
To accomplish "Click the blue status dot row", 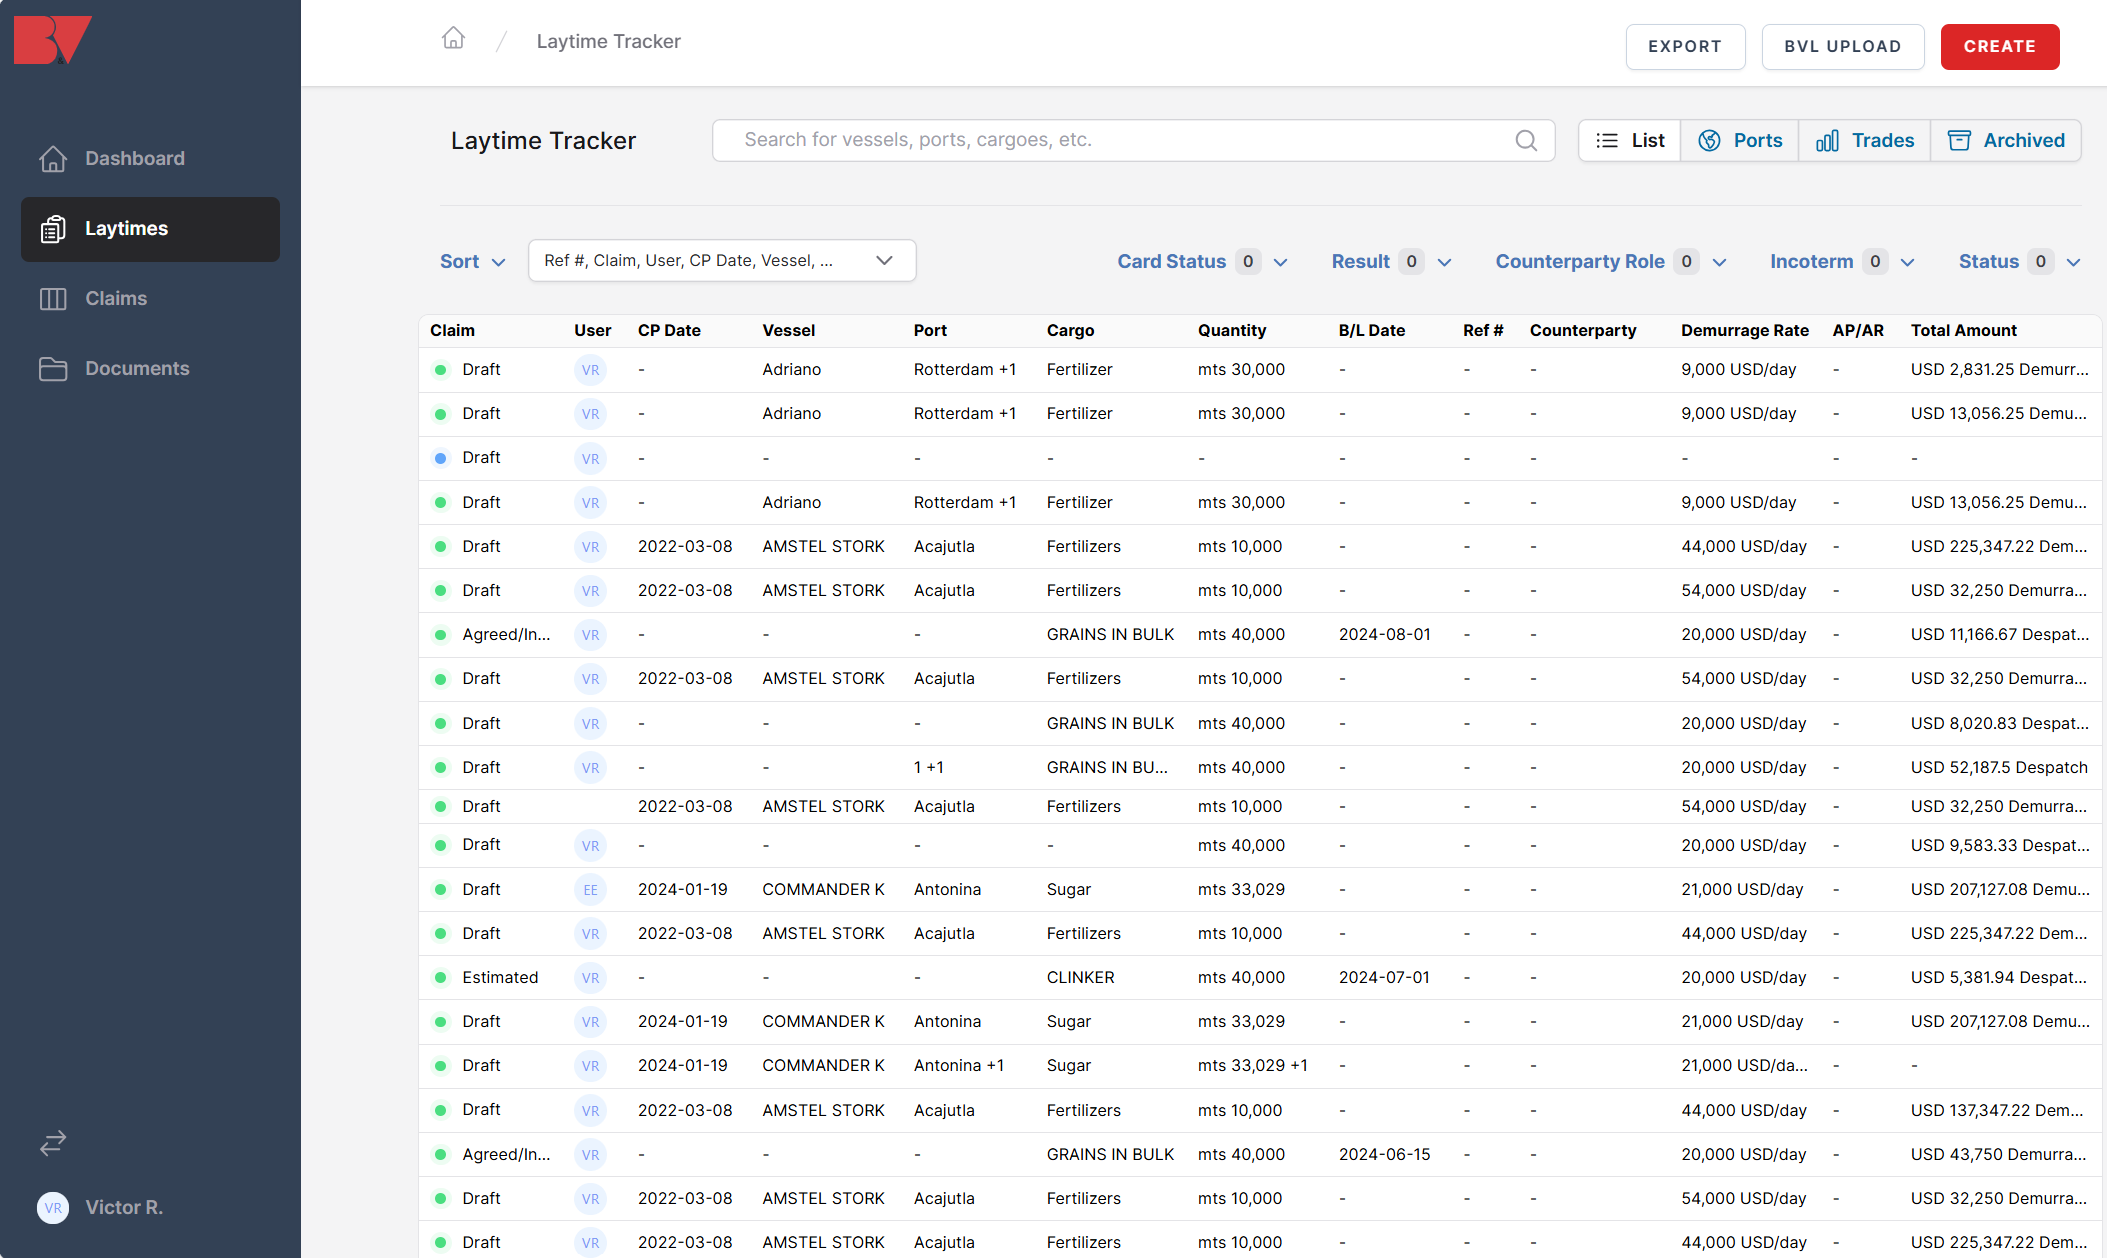I will (440, 458).
